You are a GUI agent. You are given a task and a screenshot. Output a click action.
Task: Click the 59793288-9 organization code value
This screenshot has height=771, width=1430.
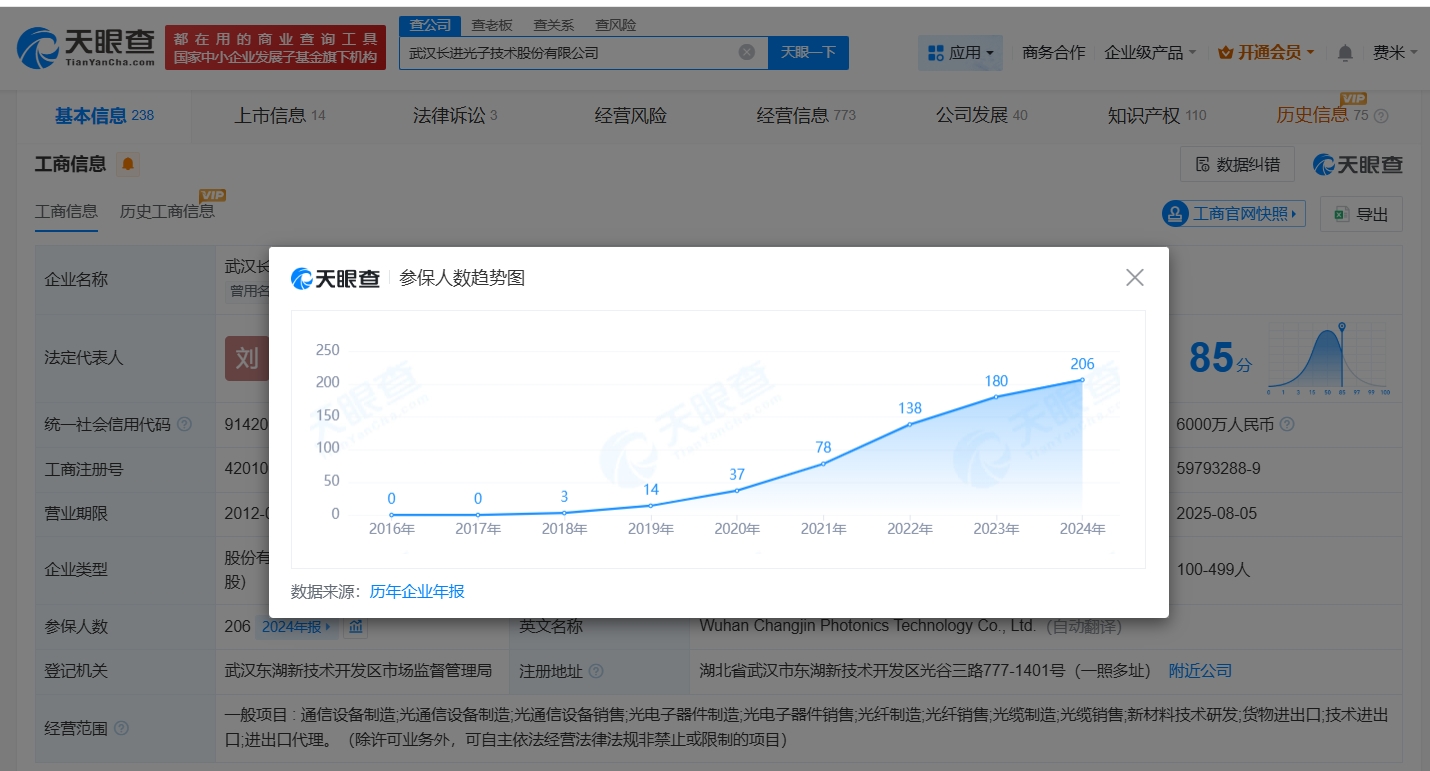[x=1220, y=468]
